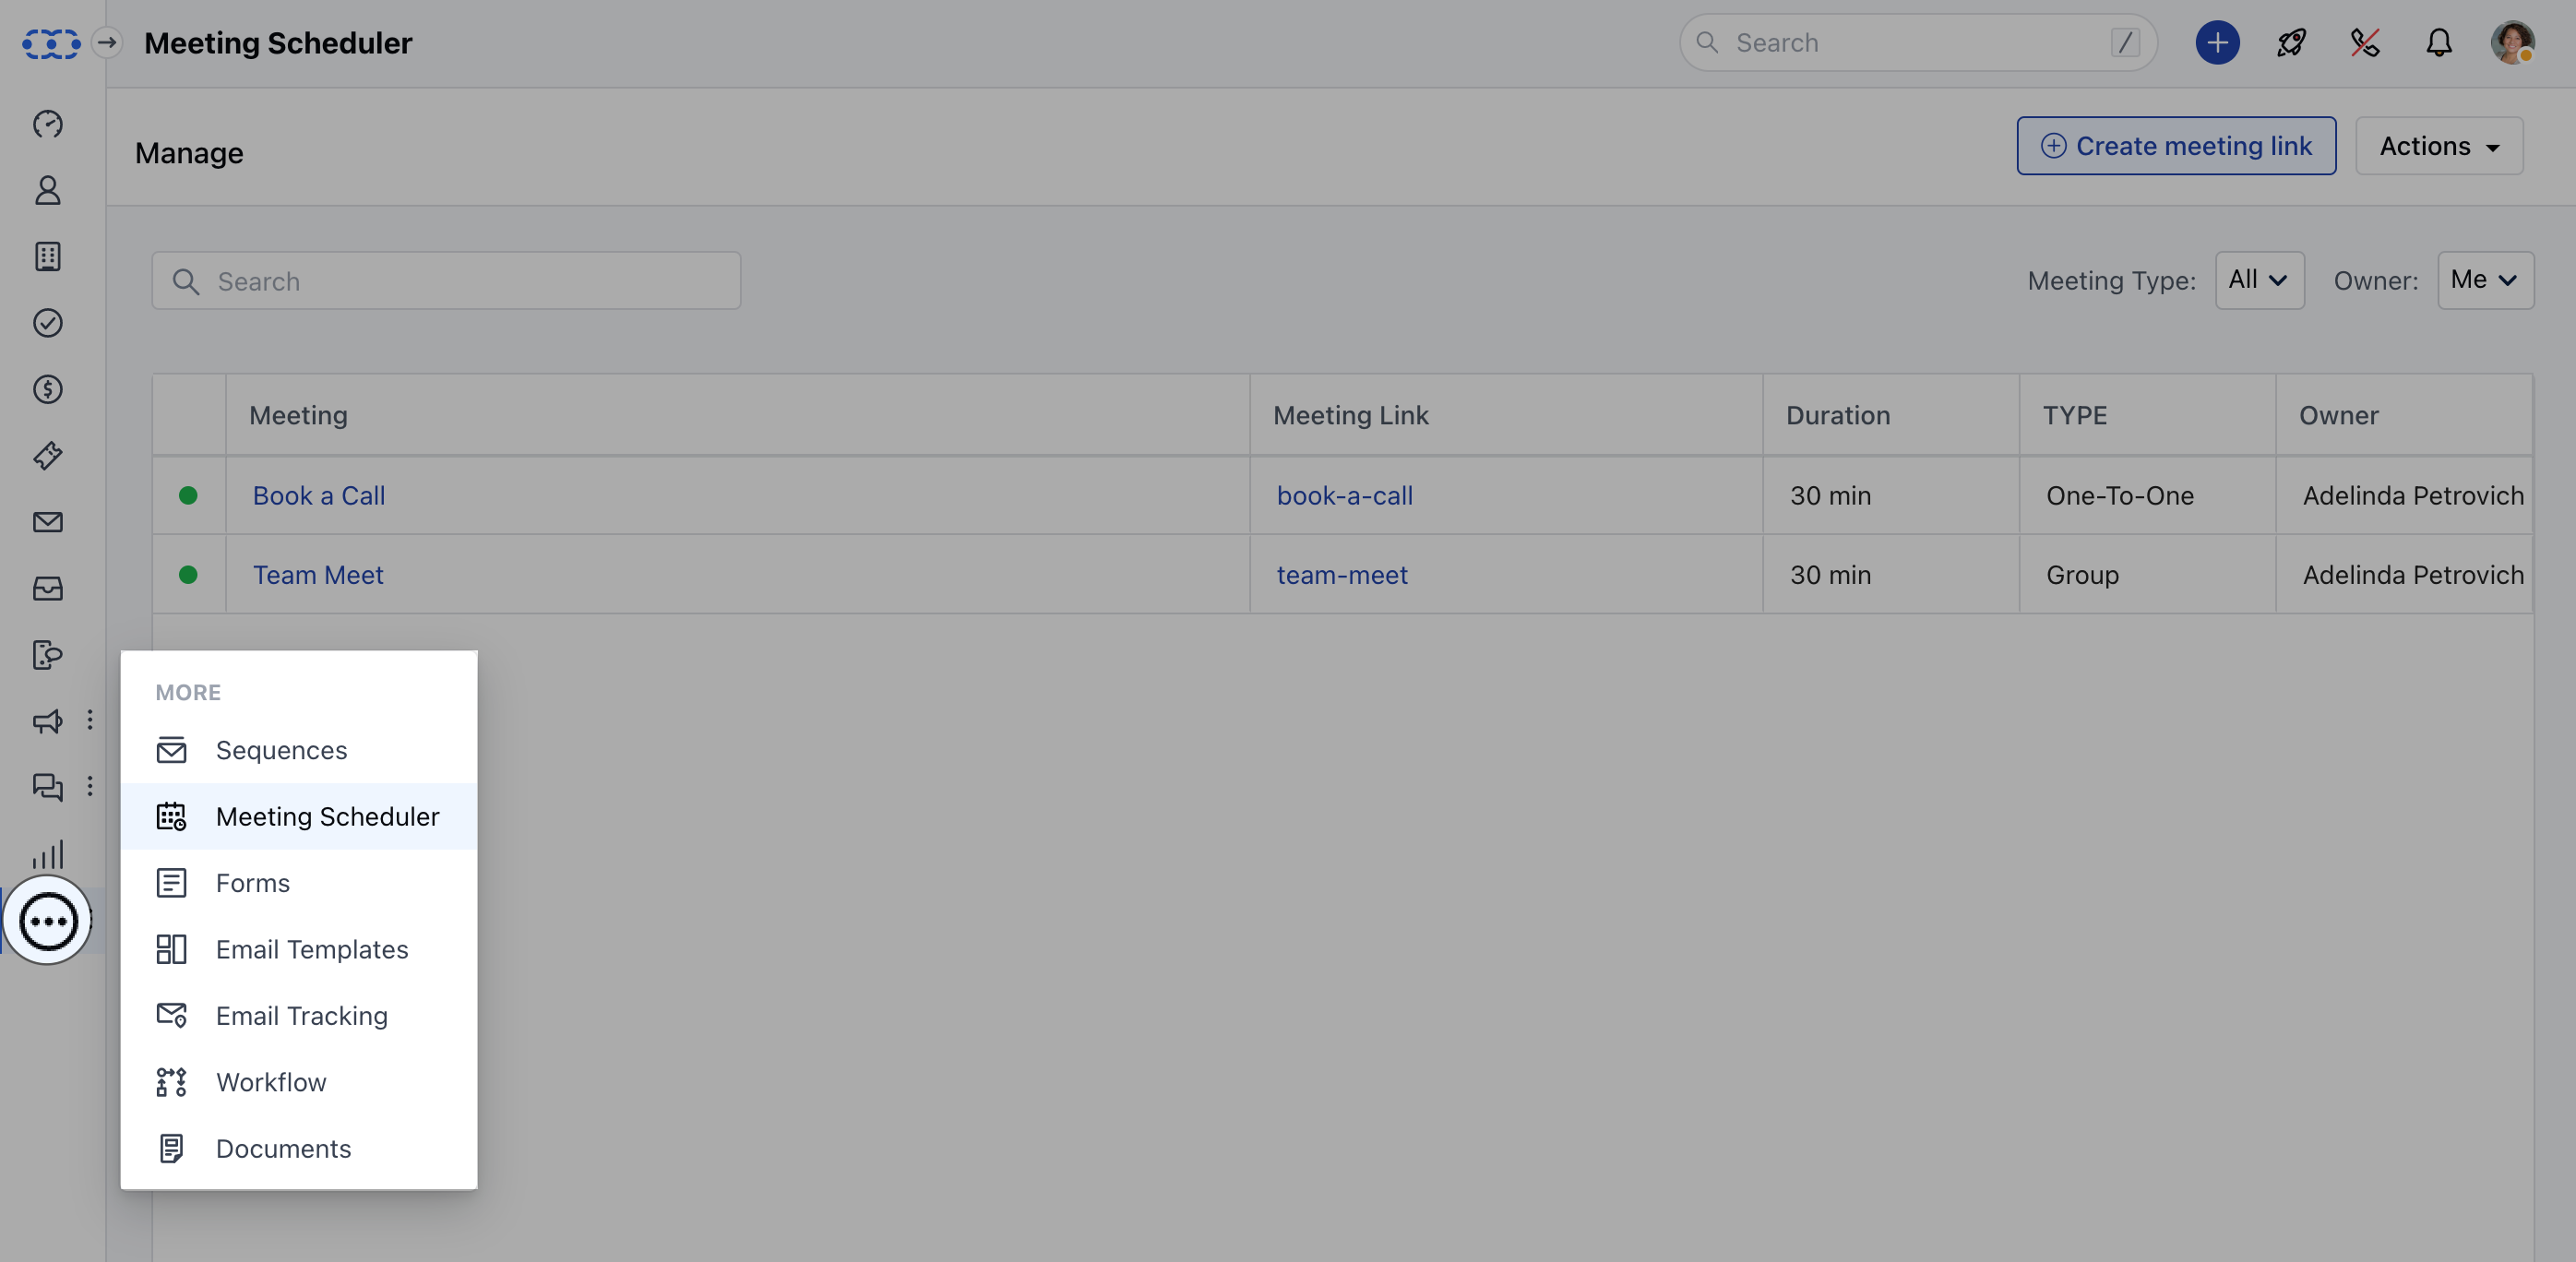This screenshot has height=1262, width=2576.
Task: Open the Companies building icon
Action: [47, 256]
